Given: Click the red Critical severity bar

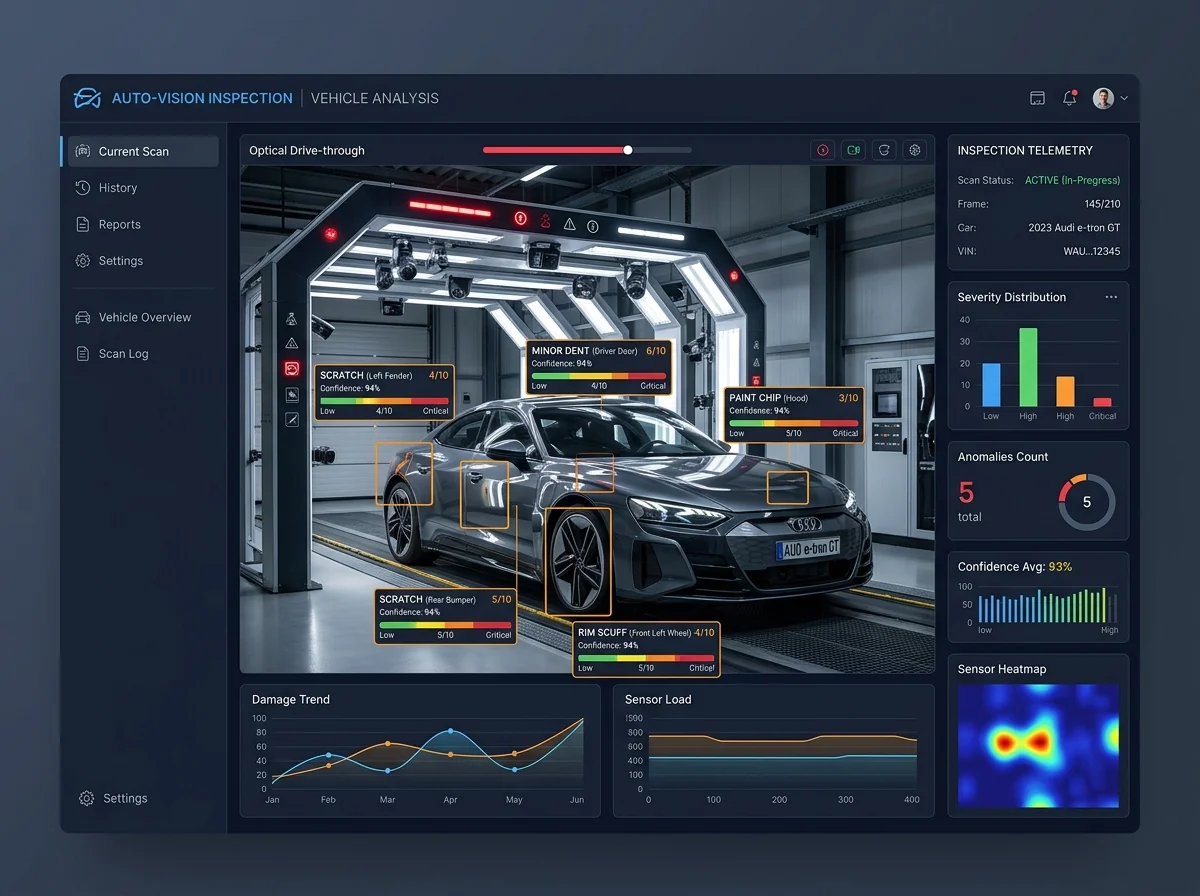Looking at the screenshot, I should click(1102, 402).
